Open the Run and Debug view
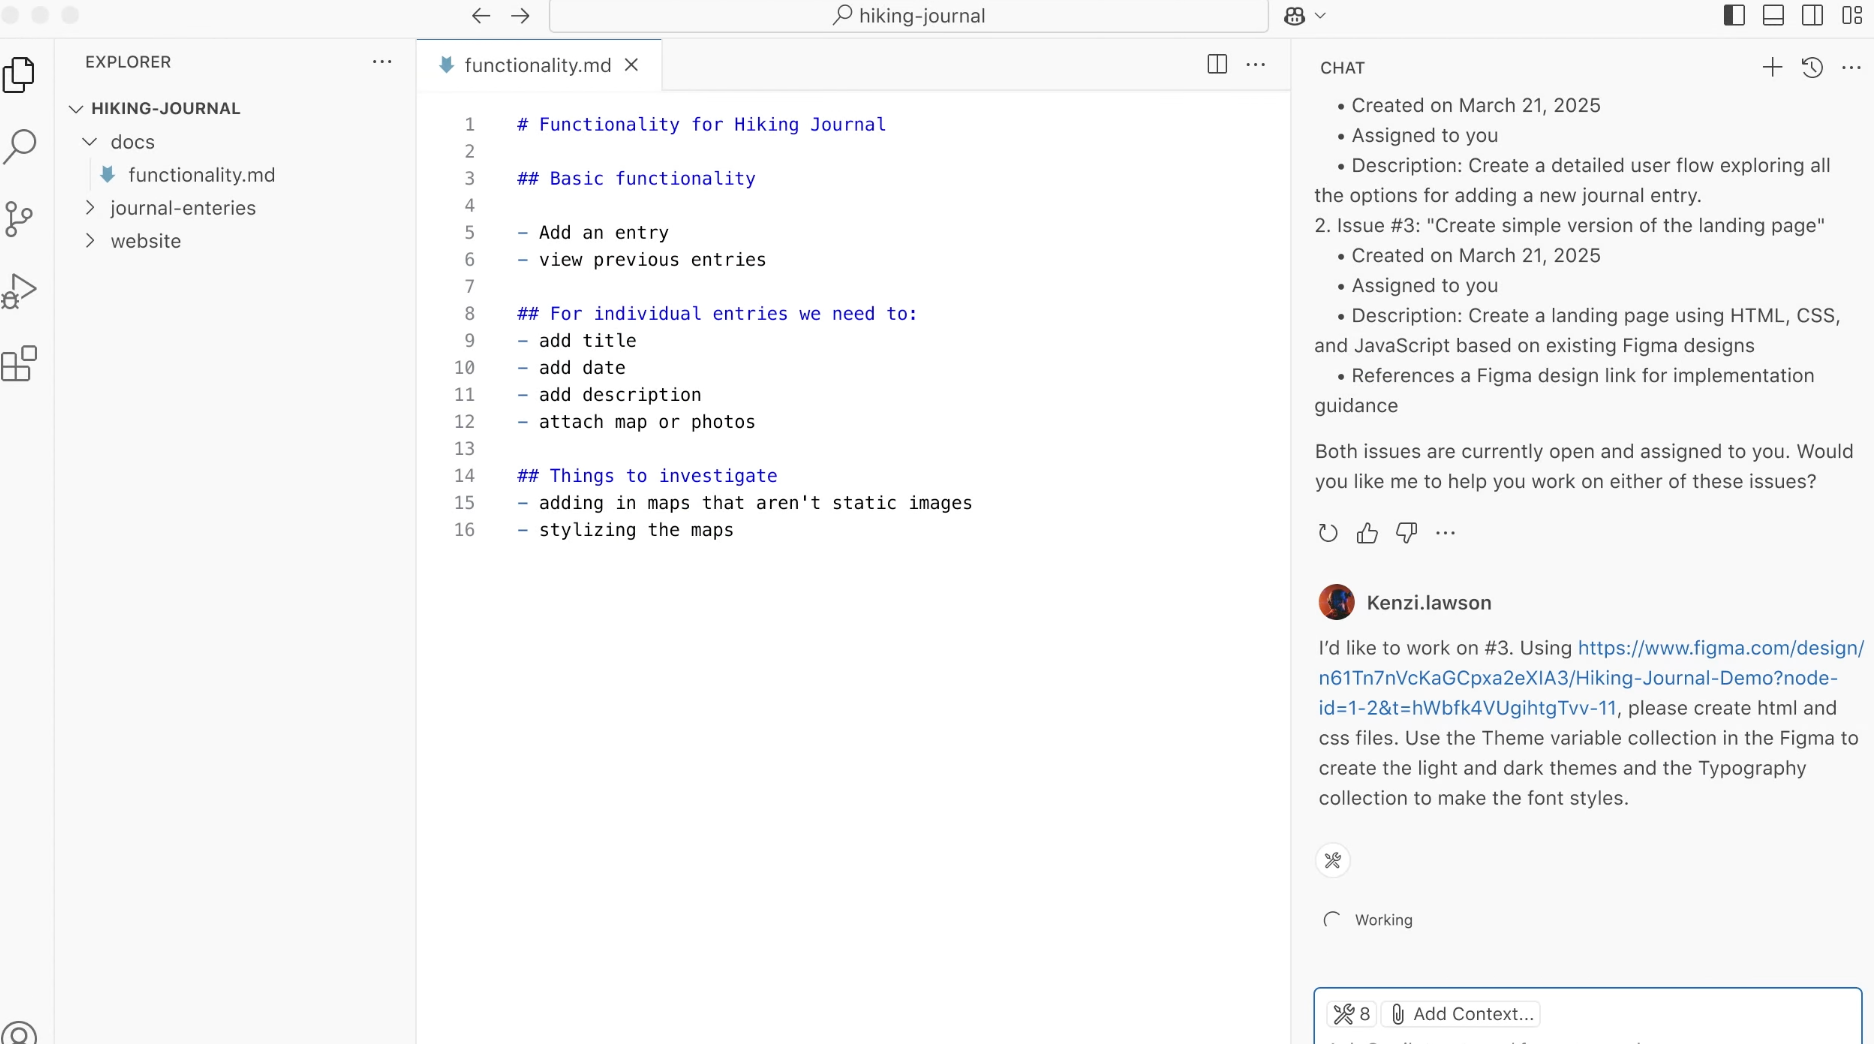Image resolution: width=1874 pixels, height=1044 pixels. [19, 291]
